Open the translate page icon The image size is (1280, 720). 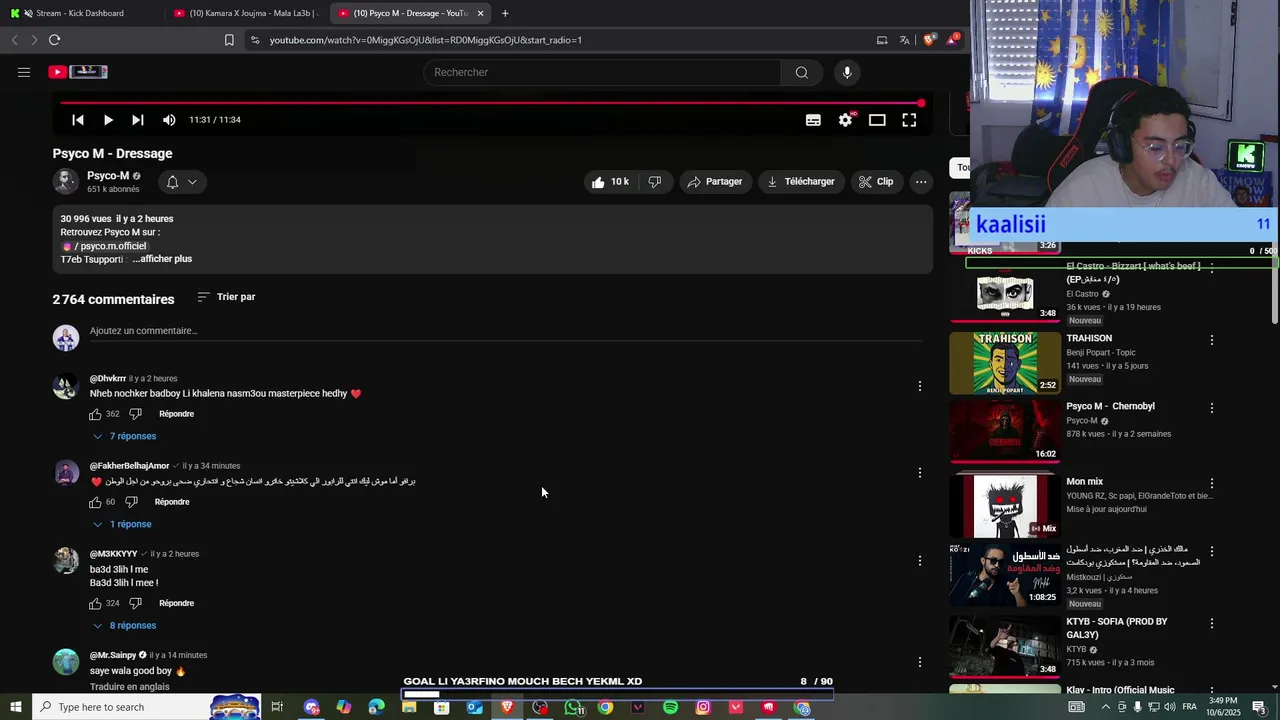904,40
